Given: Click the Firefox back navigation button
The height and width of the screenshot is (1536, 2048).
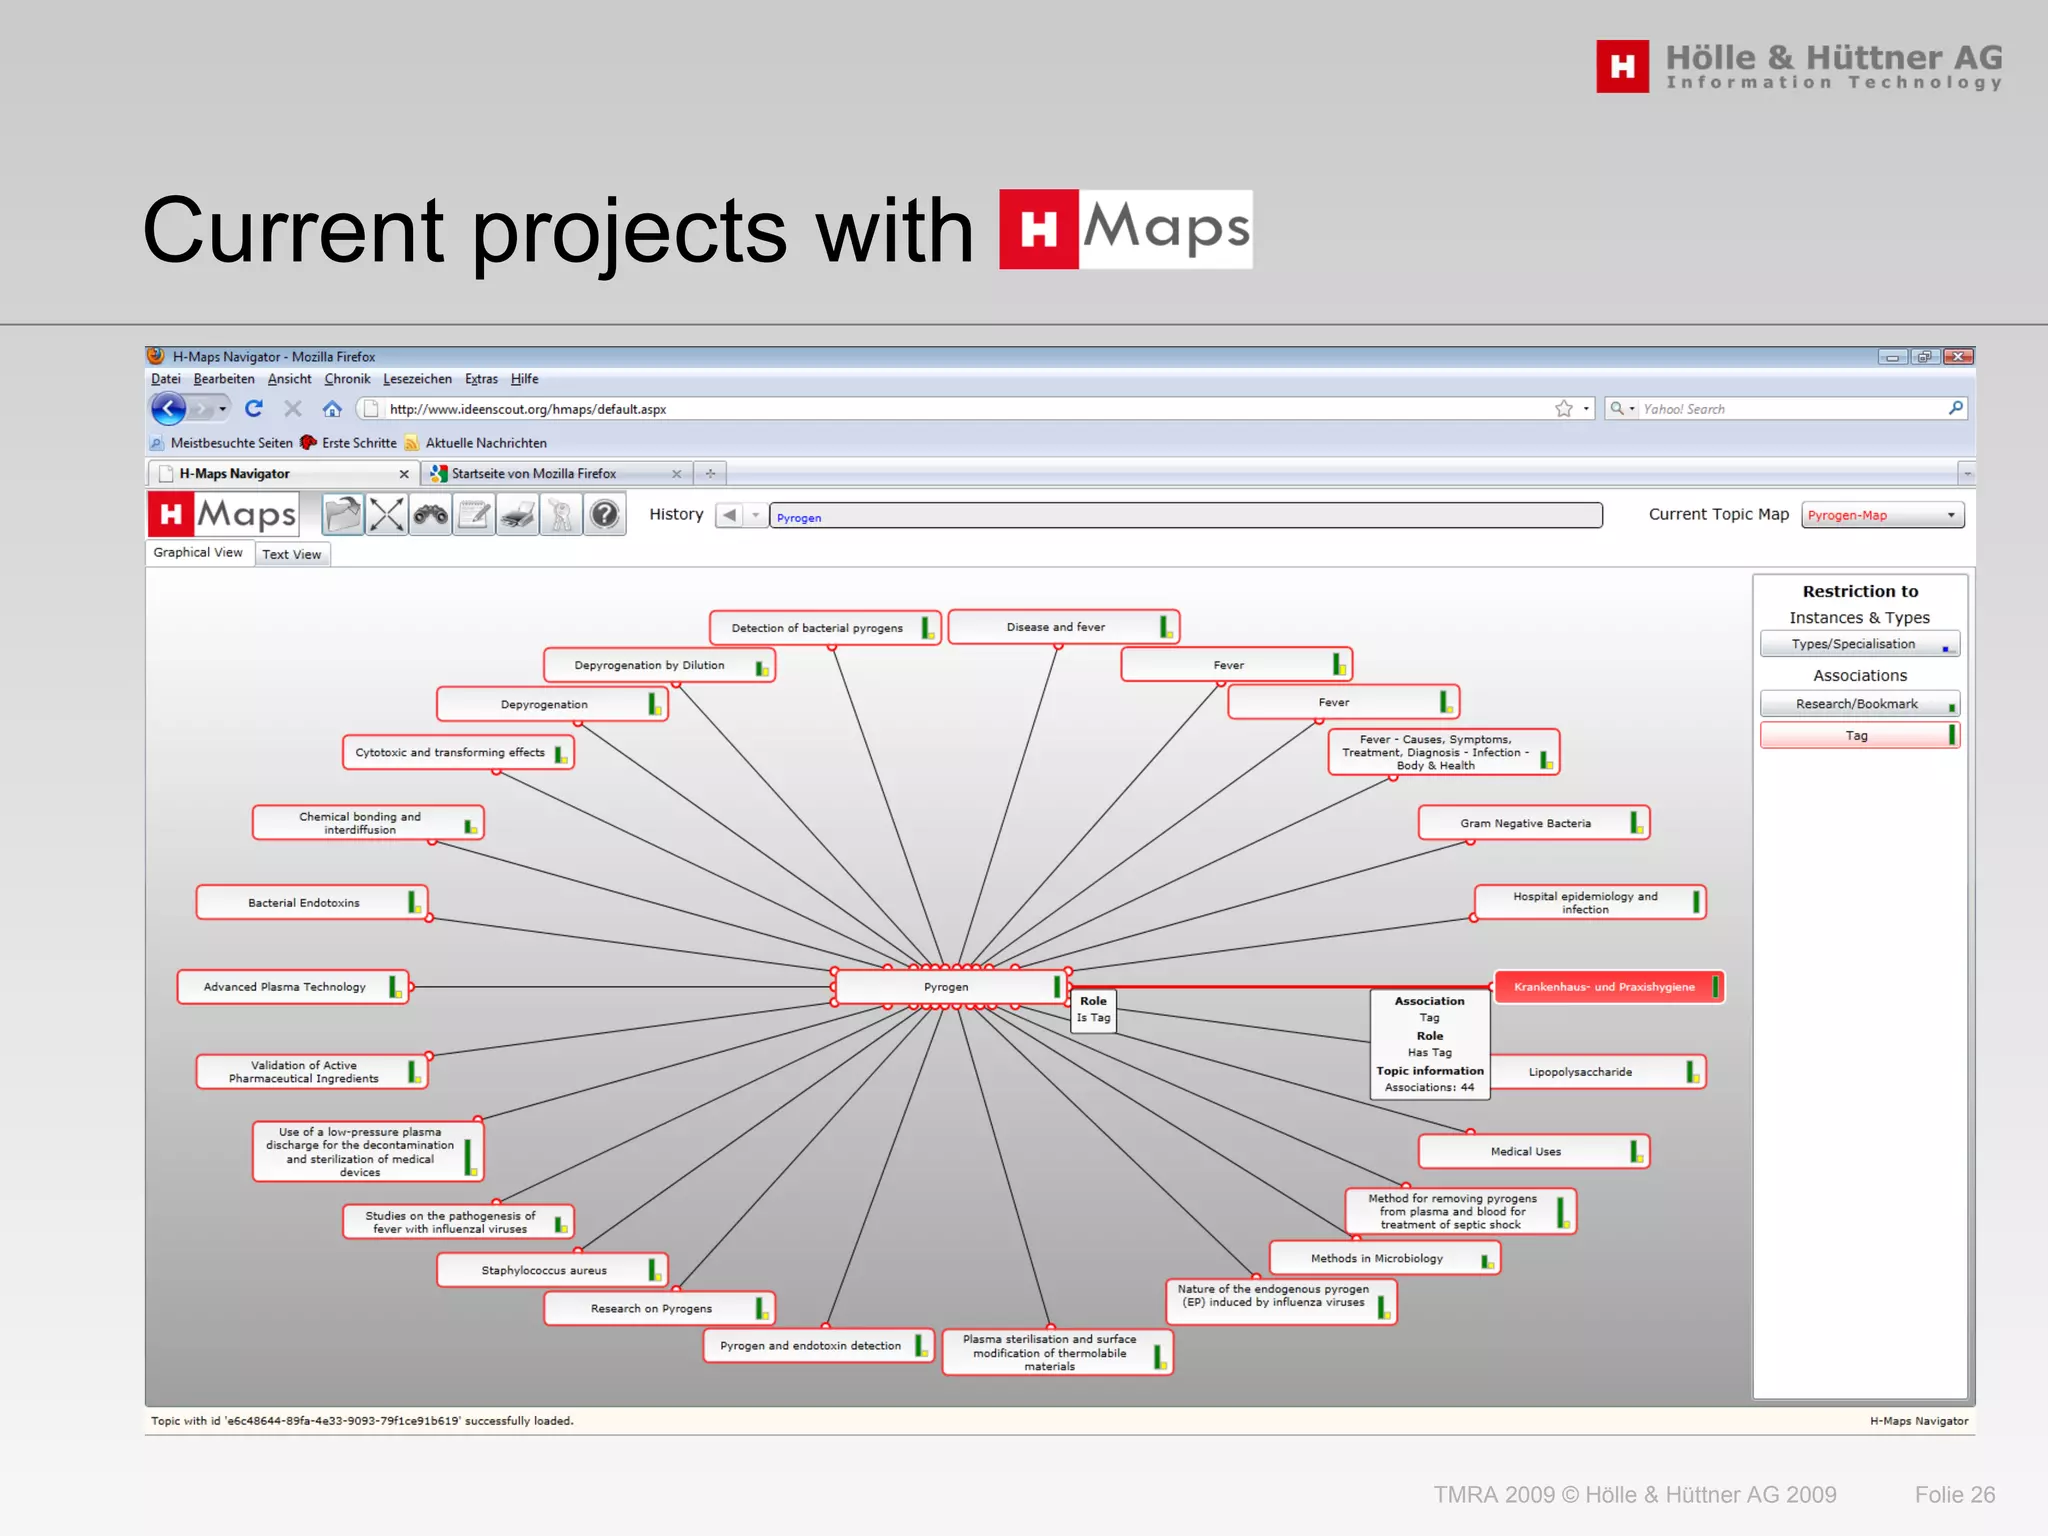Looking at the screenshot, I should click(x=169, y=408).
